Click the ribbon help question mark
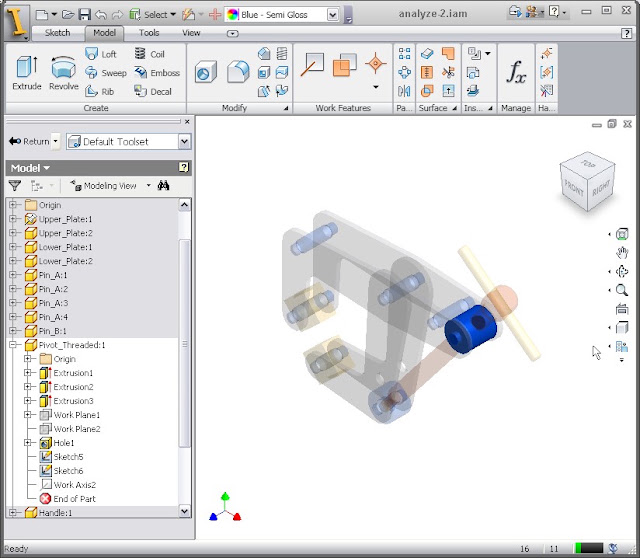 click(x=626, y=33)
